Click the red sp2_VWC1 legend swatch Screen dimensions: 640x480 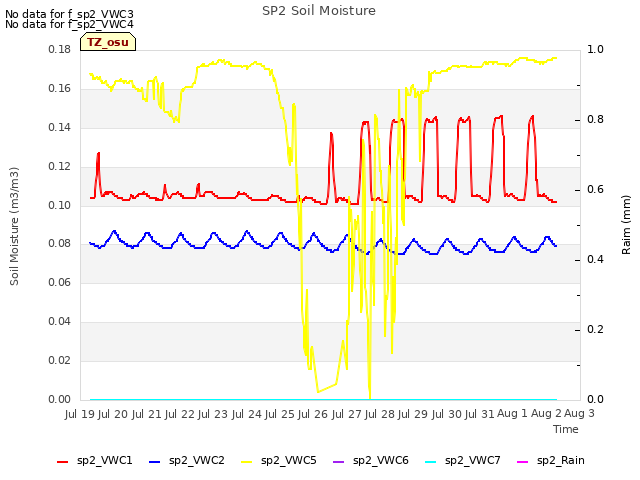[x=62, y=462]
